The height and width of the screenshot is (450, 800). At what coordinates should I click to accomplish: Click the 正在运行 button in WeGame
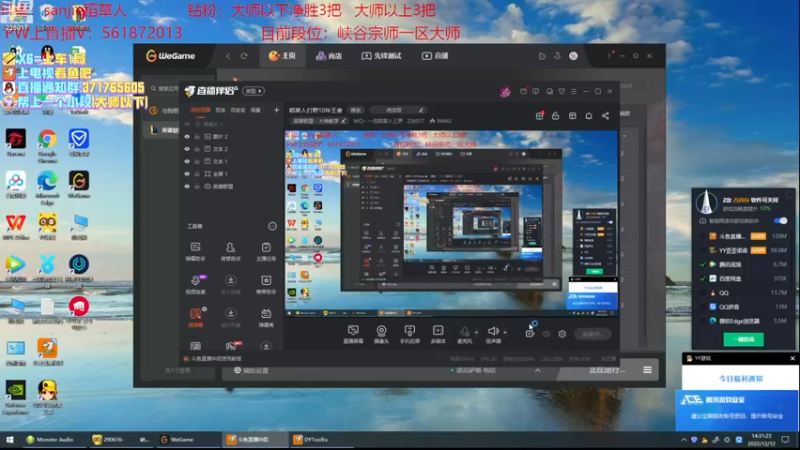(x=607, y=370)
